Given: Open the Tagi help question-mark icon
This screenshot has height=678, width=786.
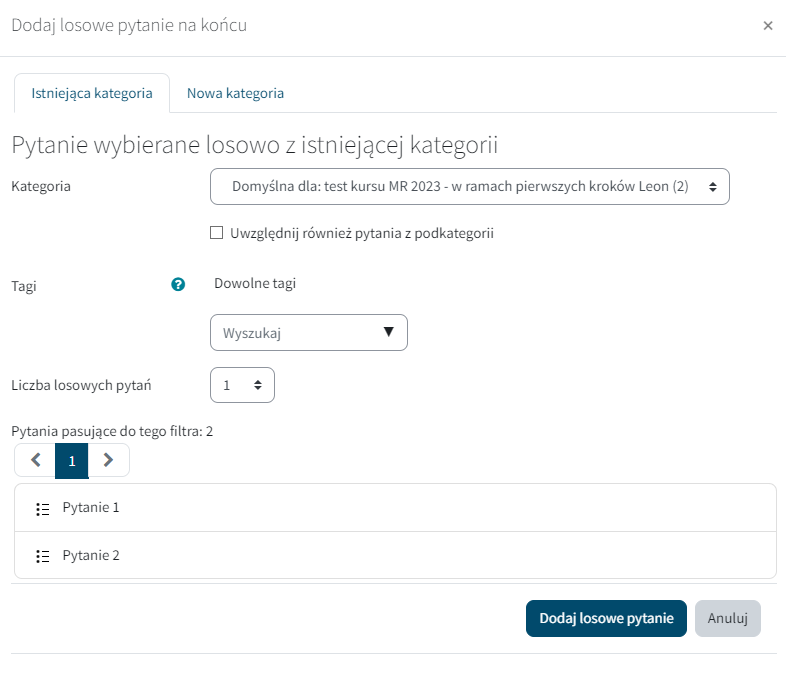Looking at the screenshot, I should point(178,285).
